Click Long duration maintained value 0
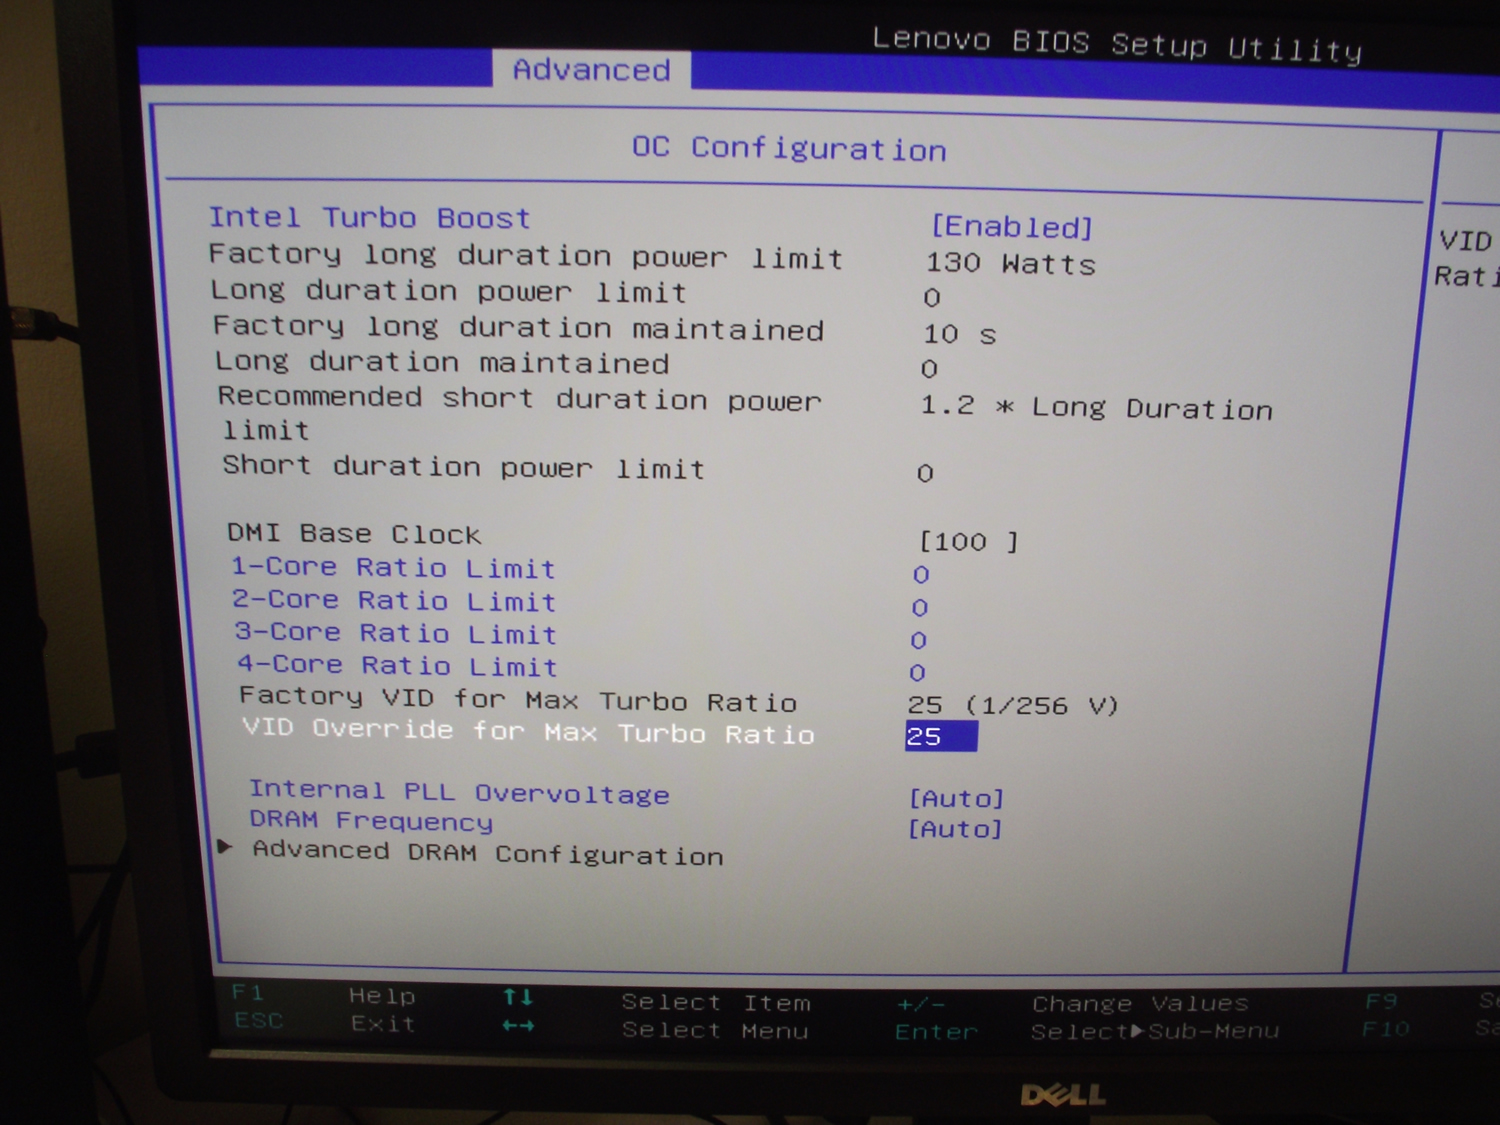This screenshot has height=1125, width=1500. click(x=929, y=369)
